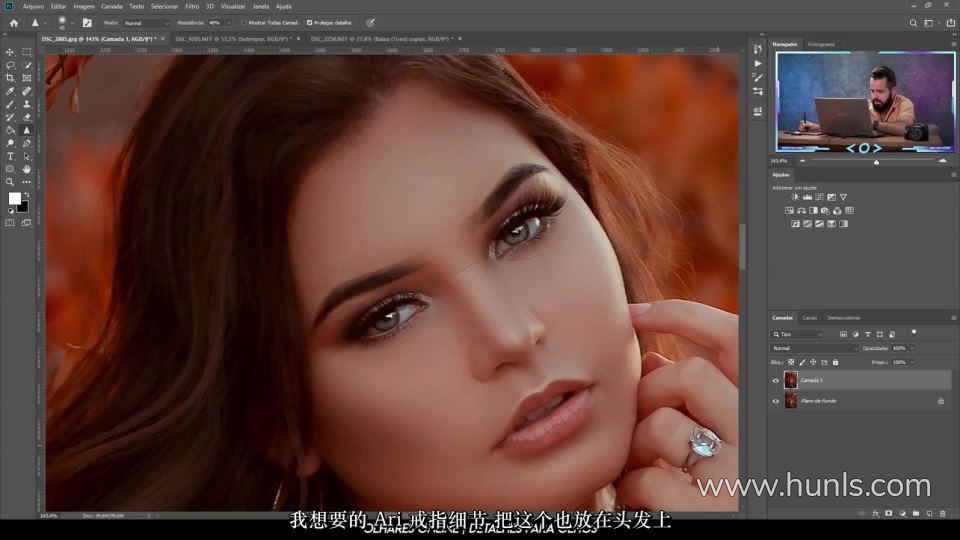This screenshot has width=960, height=540.
Task: Select the Move tool
Action: 10,52
